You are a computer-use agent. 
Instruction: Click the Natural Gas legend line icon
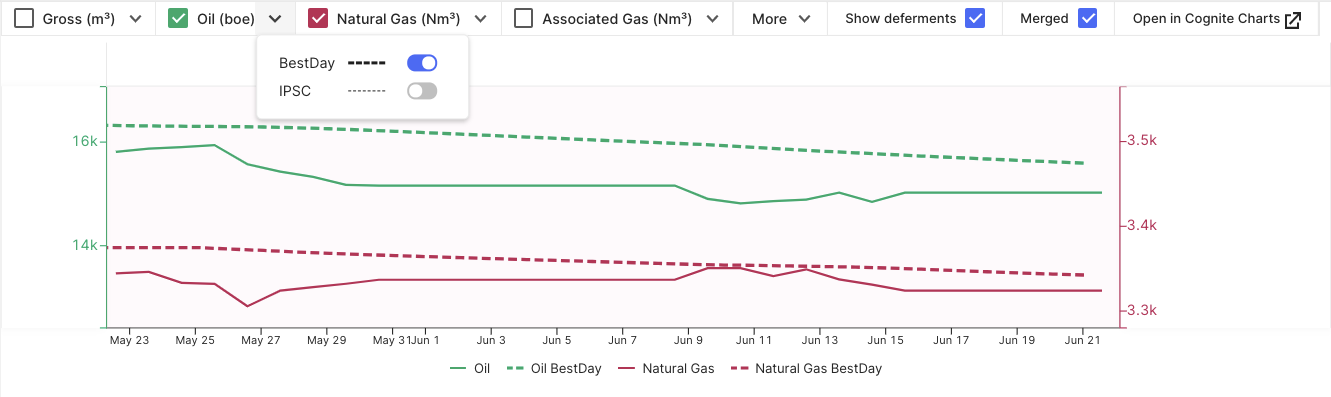coord(627,369)
